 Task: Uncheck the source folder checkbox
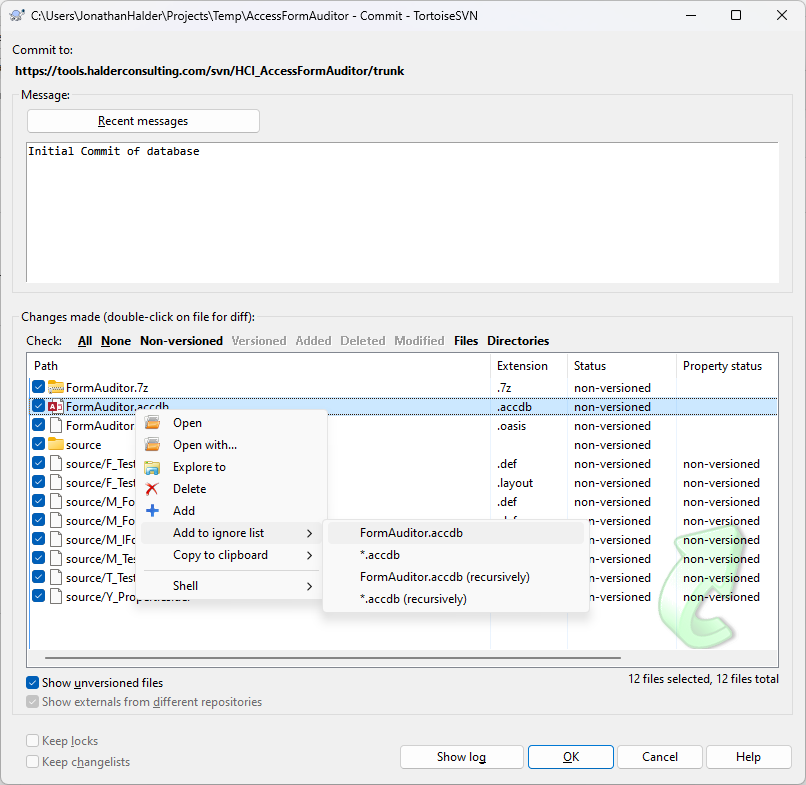[x=39, y=444]
